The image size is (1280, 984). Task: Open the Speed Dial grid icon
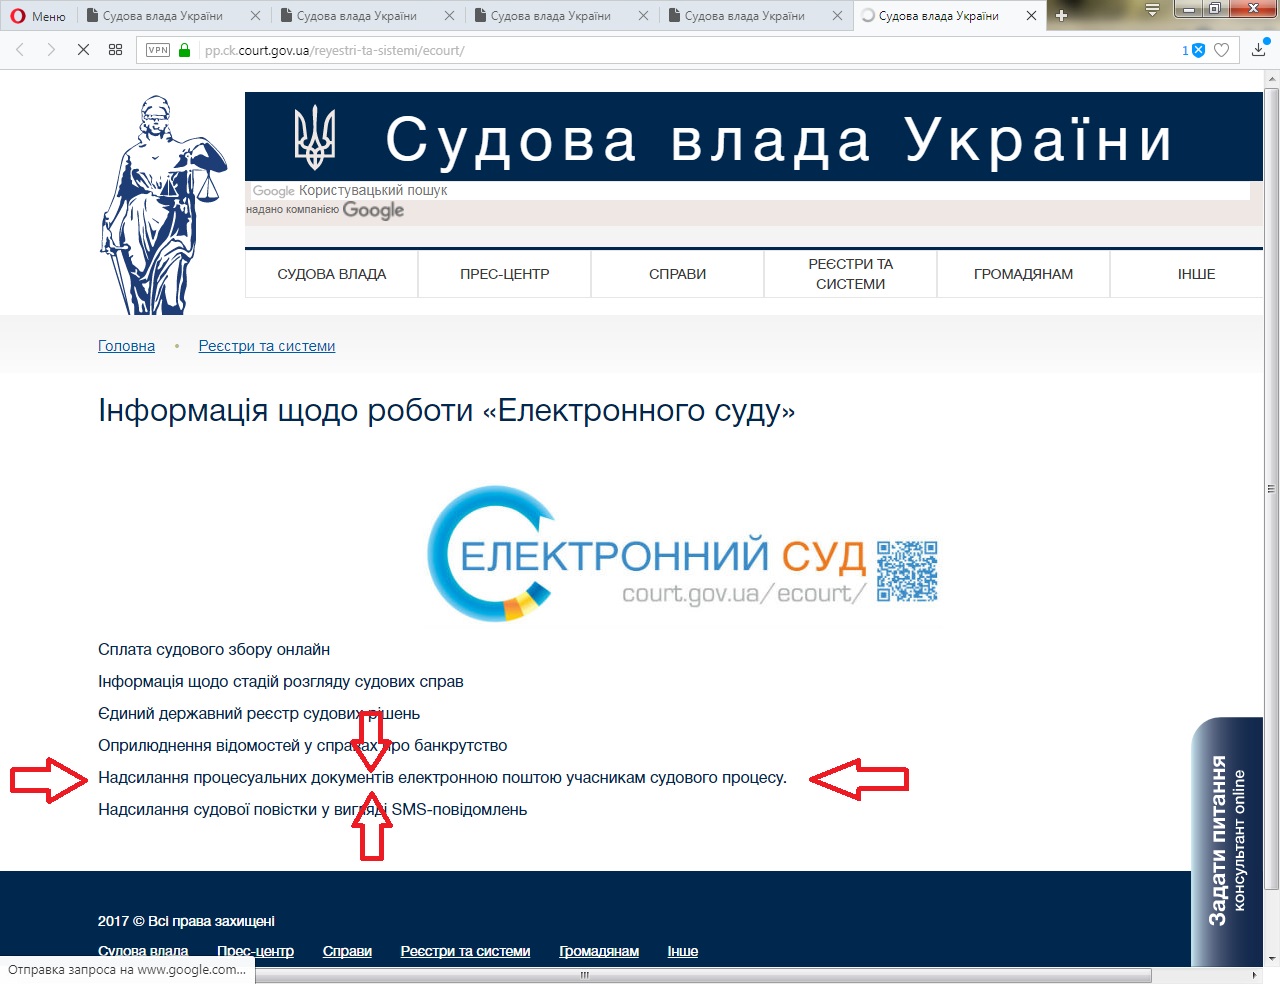115,50
